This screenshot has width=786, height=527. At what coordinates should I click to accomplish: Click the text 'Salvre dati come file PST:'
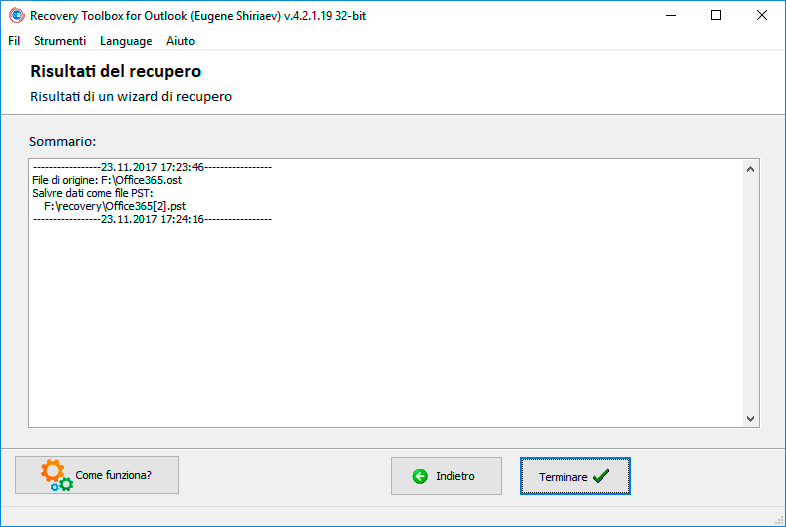(x=93, y=193)
